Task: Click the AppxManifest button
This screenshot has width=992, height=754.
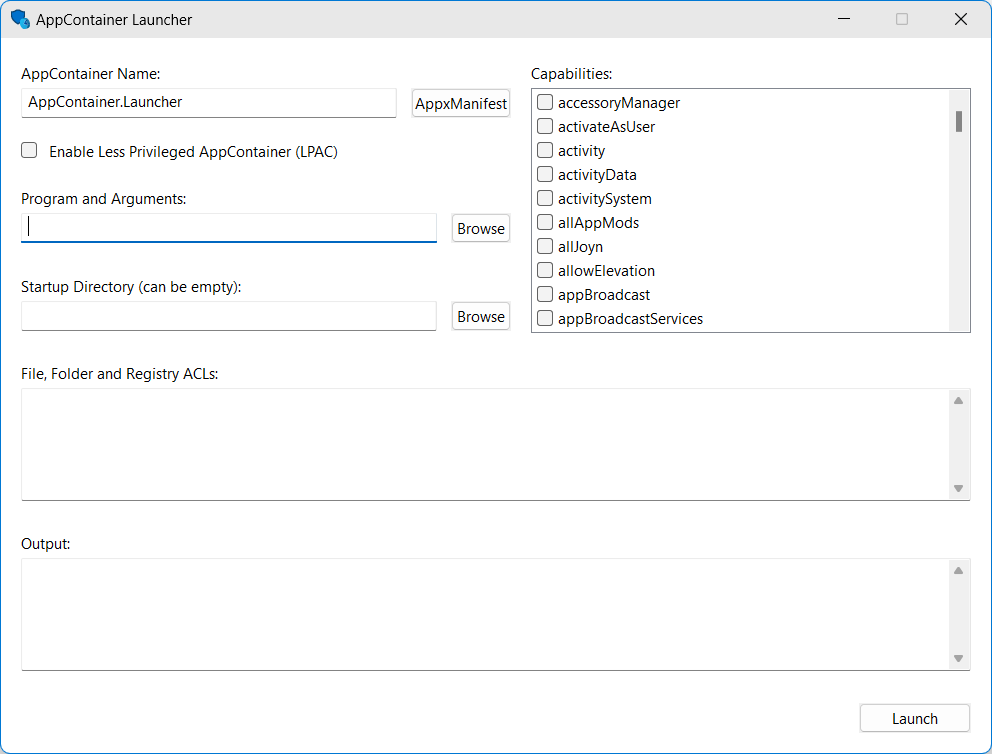Action: tap(460, 102)
